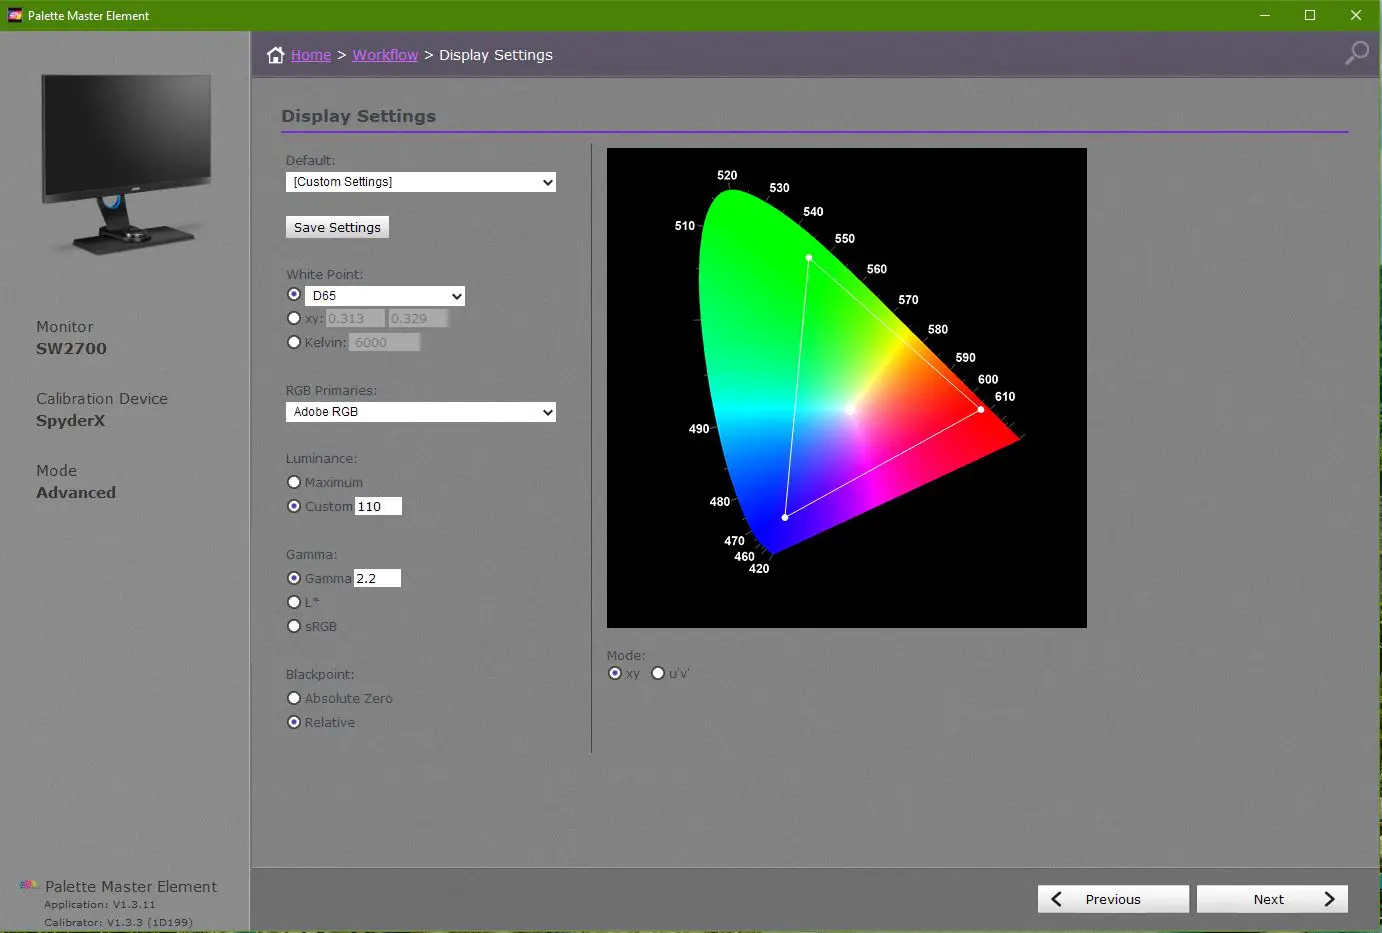The width and height of the screenshot is (1382, 933).
Task: Switch chart mode to u'v'
Action: tap(658, 673)
